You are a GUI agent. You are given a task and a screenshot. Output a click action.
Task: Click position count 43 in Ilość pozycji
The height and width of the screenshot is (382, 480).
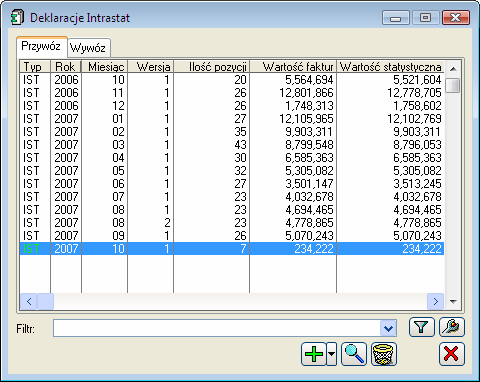(x=240, y=145)
